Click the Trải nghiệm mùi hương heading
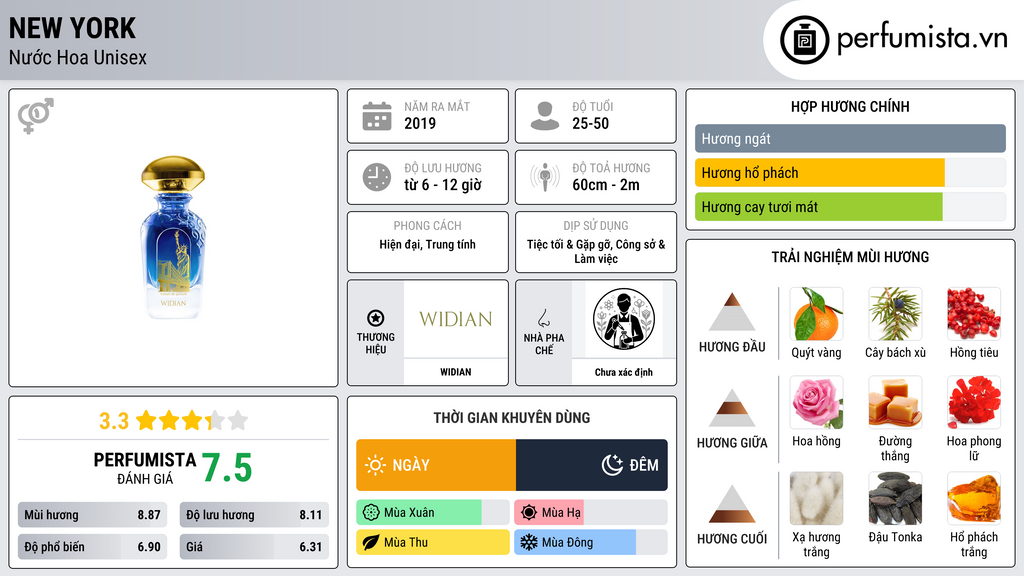This screenshot has height=576, width=1024. click(x=850, y=257)
